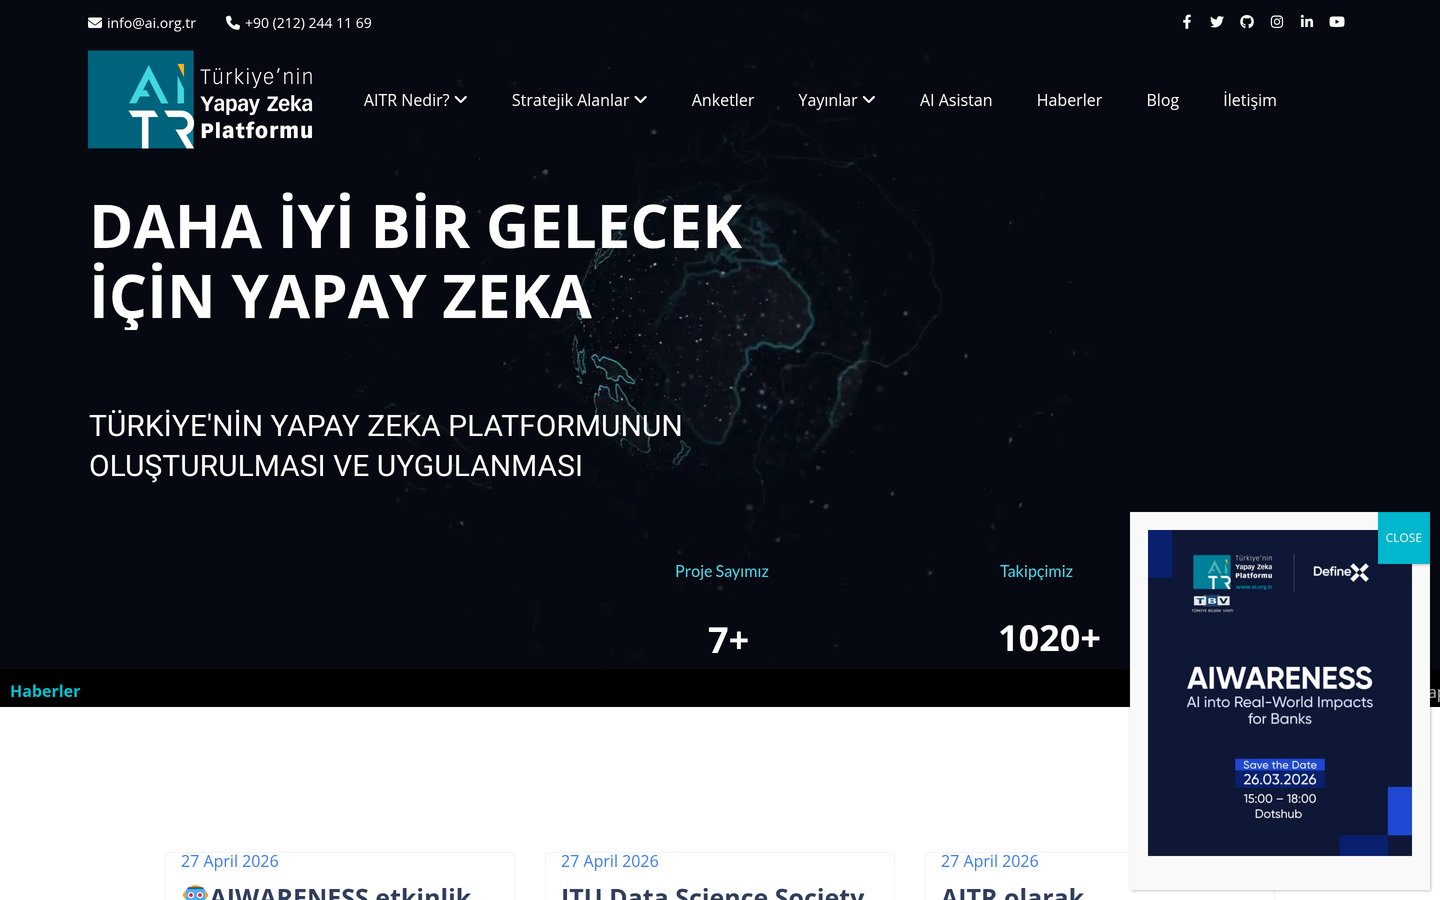The width and height of the screenshot is (1440, 900).
Task: Click the Takipçimiz label
Action: pyautogui.click(x=1036, y=571)
